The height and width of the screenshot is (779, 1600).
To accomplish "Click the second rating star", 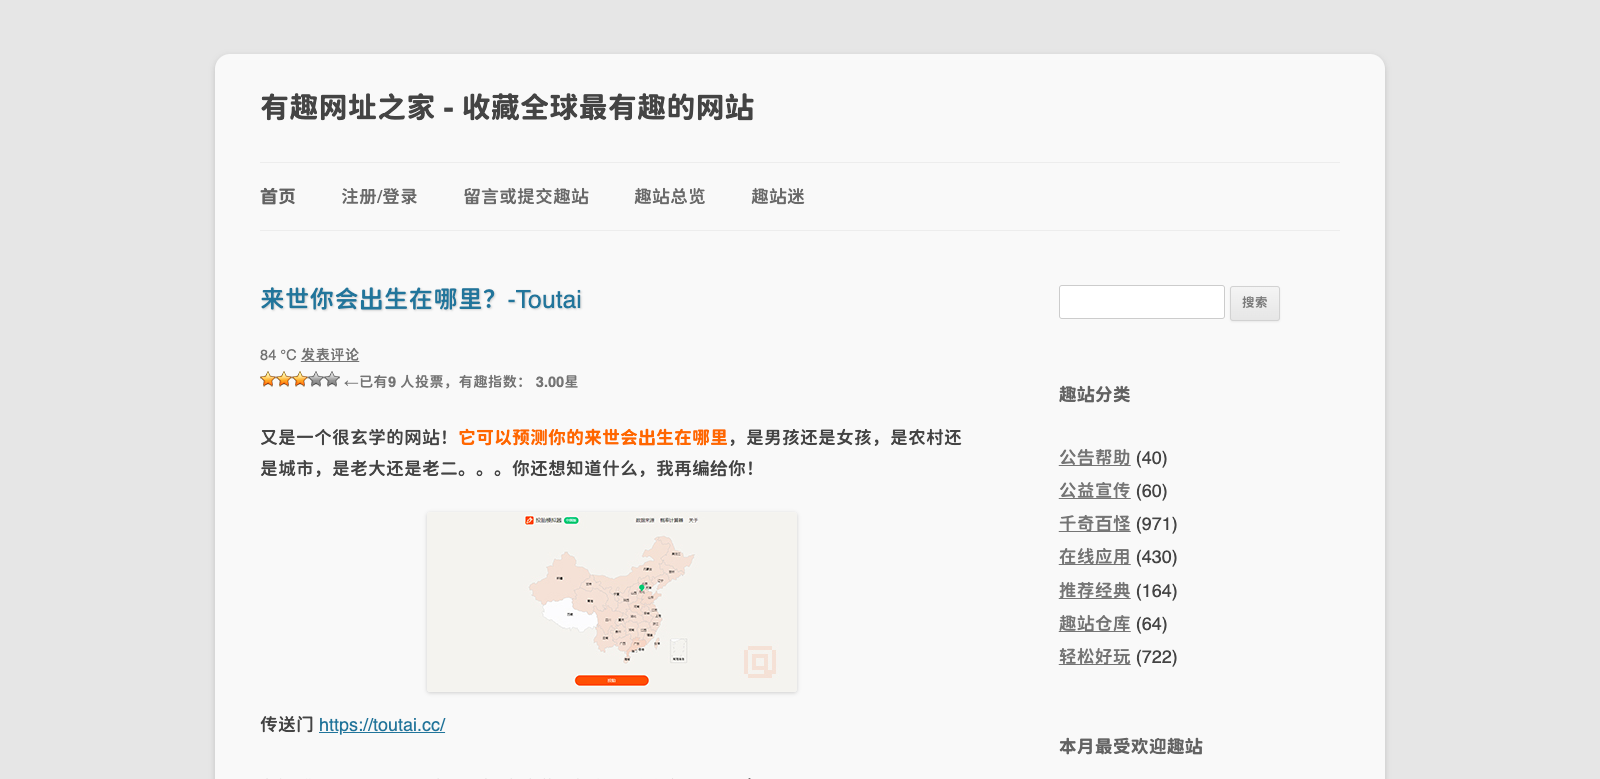I will coord(283,380).
